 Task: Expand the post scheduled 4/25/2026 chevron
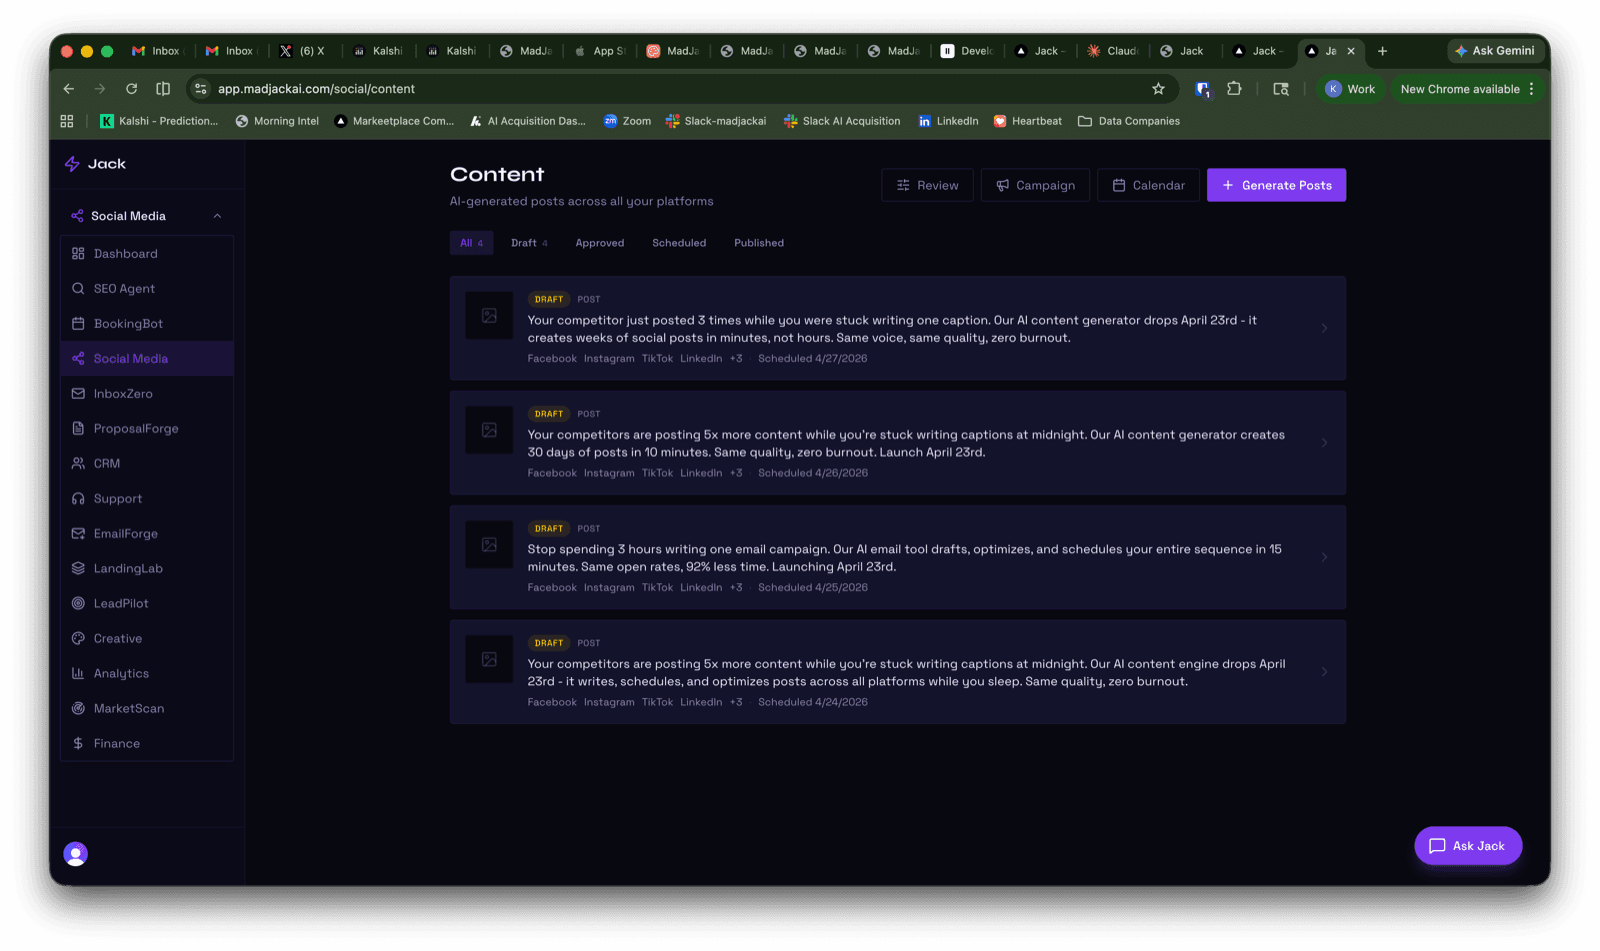coord(1324,557)
